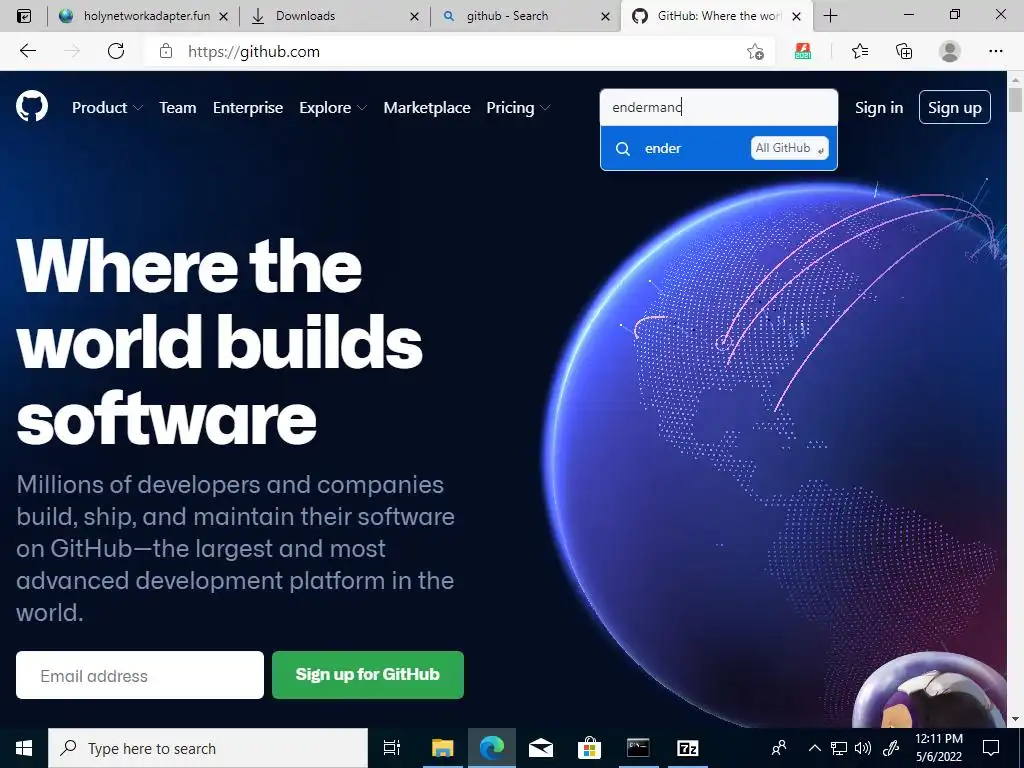The image size is (1024, 768).
Task: Open the Settings and more ellipsis menu
Action: 995,51
